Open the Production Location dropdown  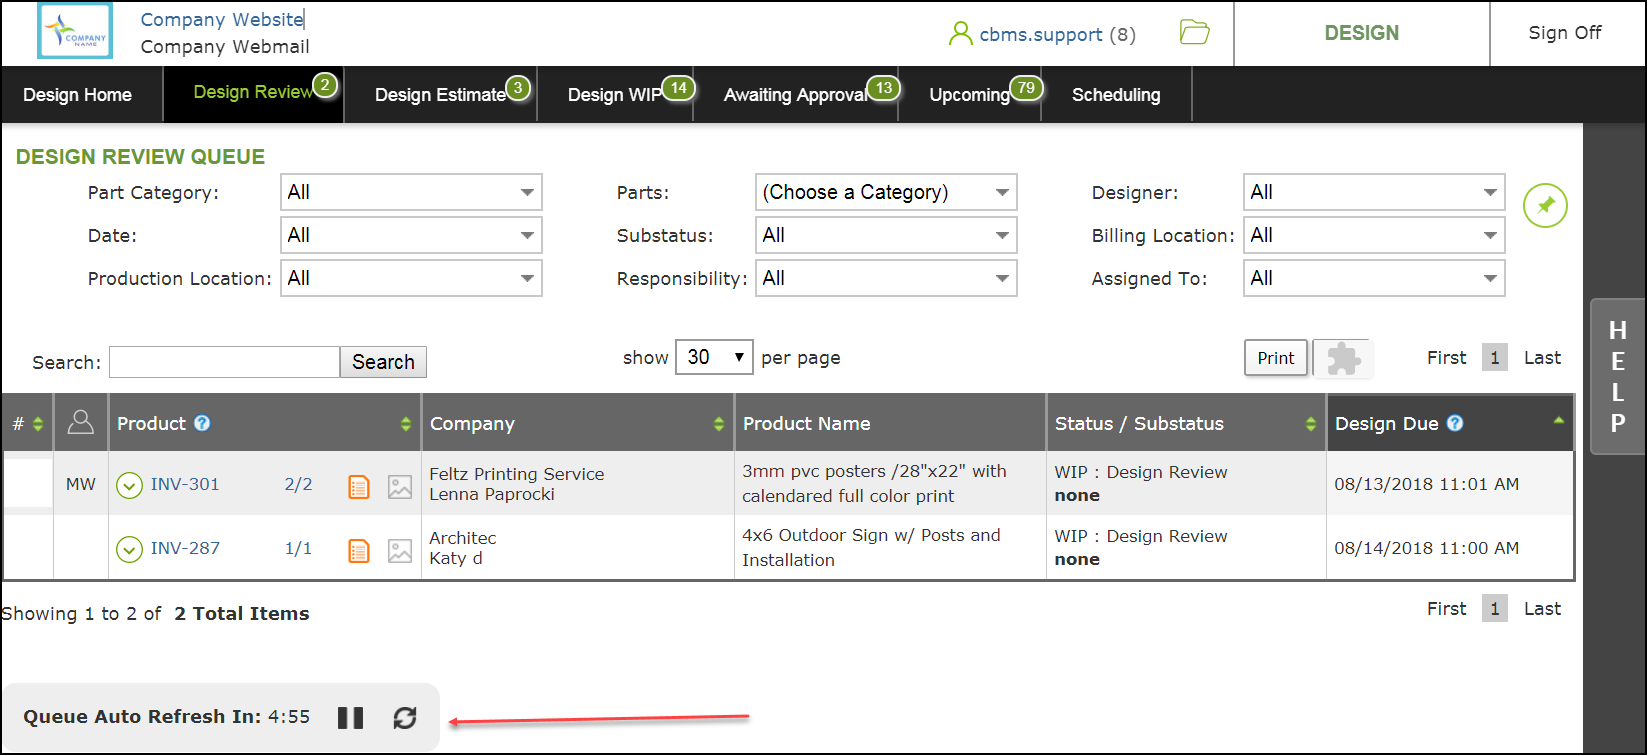pos(411,278)
